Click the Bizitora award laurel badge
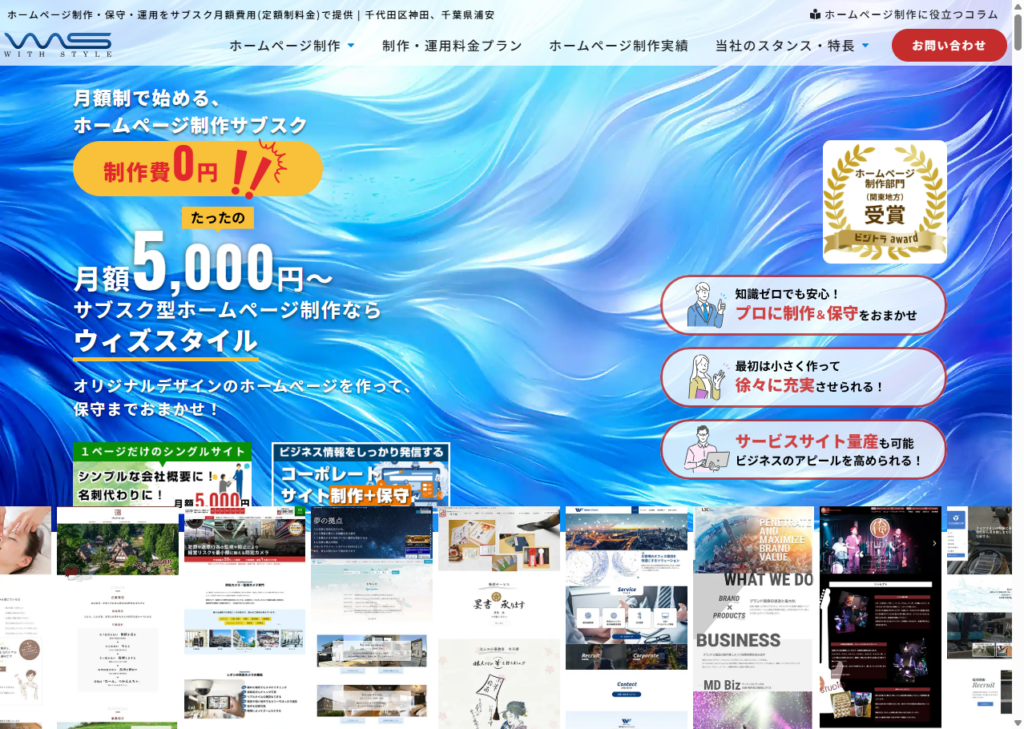This screenshot has height=729, width=1024. pyautogui.click(x=884, y=201)
